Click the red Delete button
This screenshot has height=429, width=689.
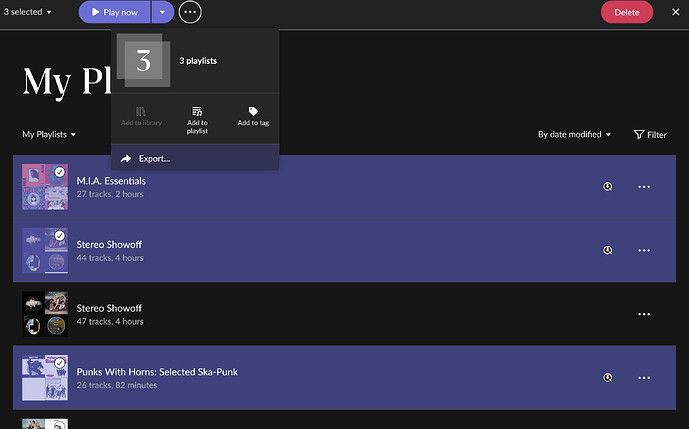point(626,12)
